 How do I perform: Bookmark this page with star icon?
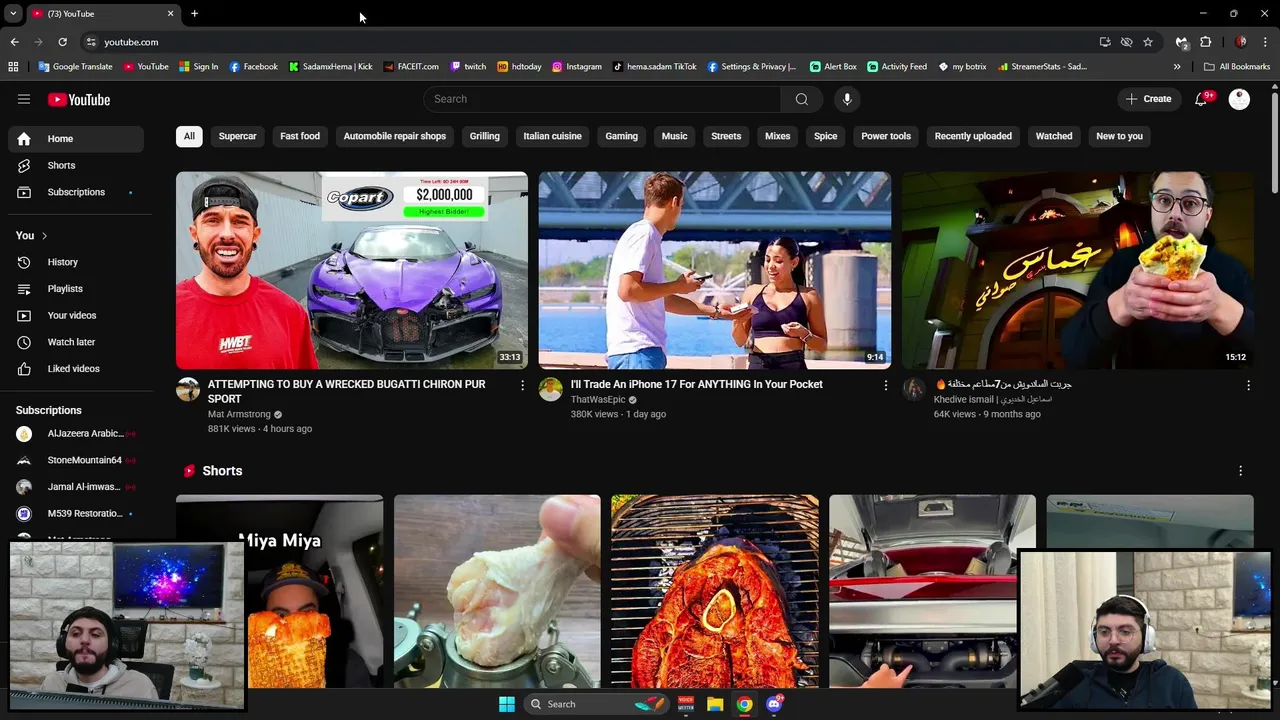coord(1148,42)
